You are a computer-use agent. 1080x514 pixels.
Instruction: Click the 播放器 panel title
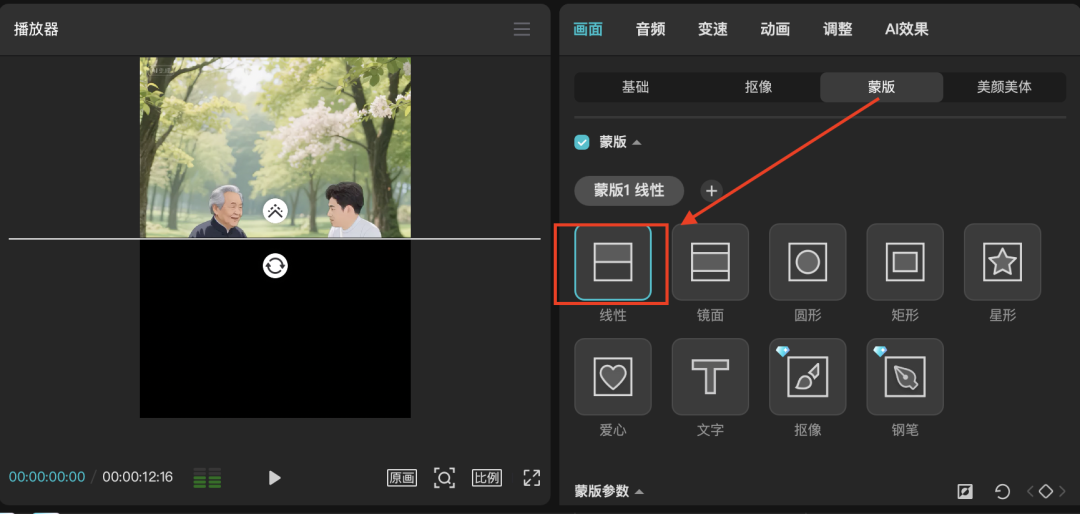pyautogui.click(x=36, y=30)
